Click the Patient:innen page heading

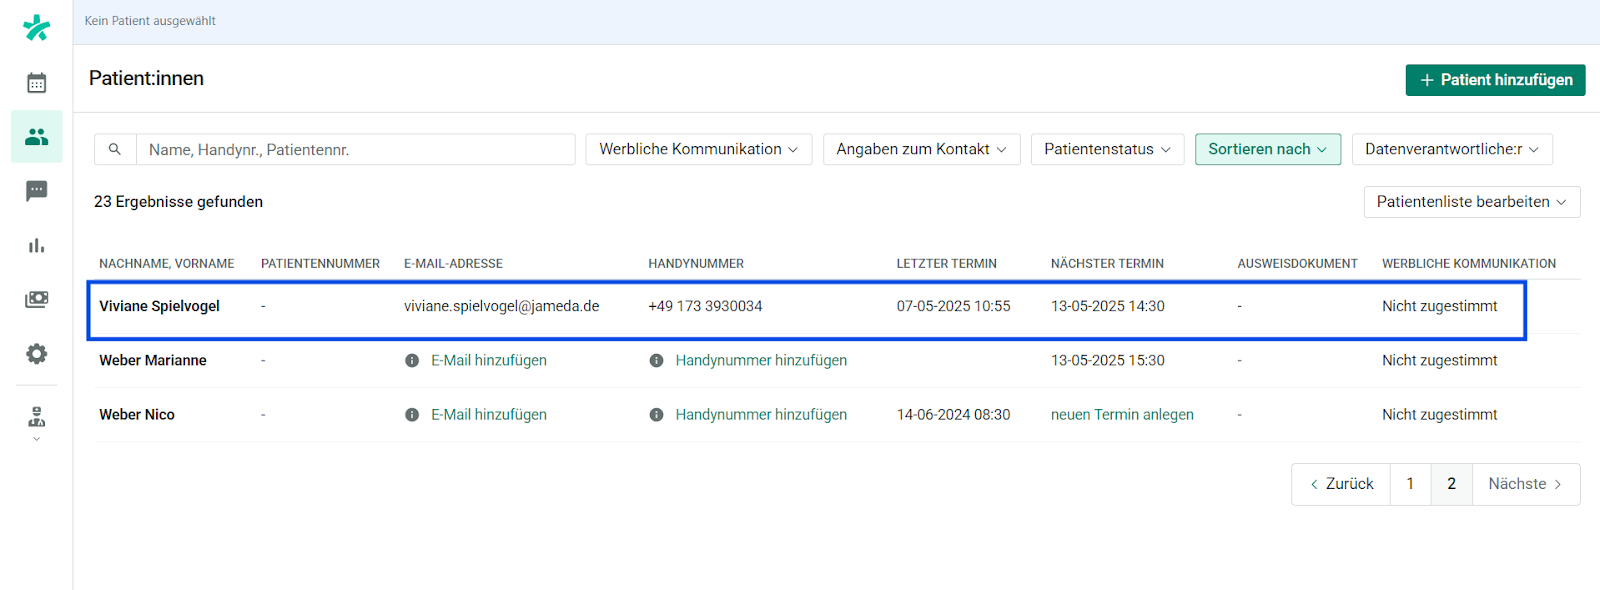click(x=146, y=79)
